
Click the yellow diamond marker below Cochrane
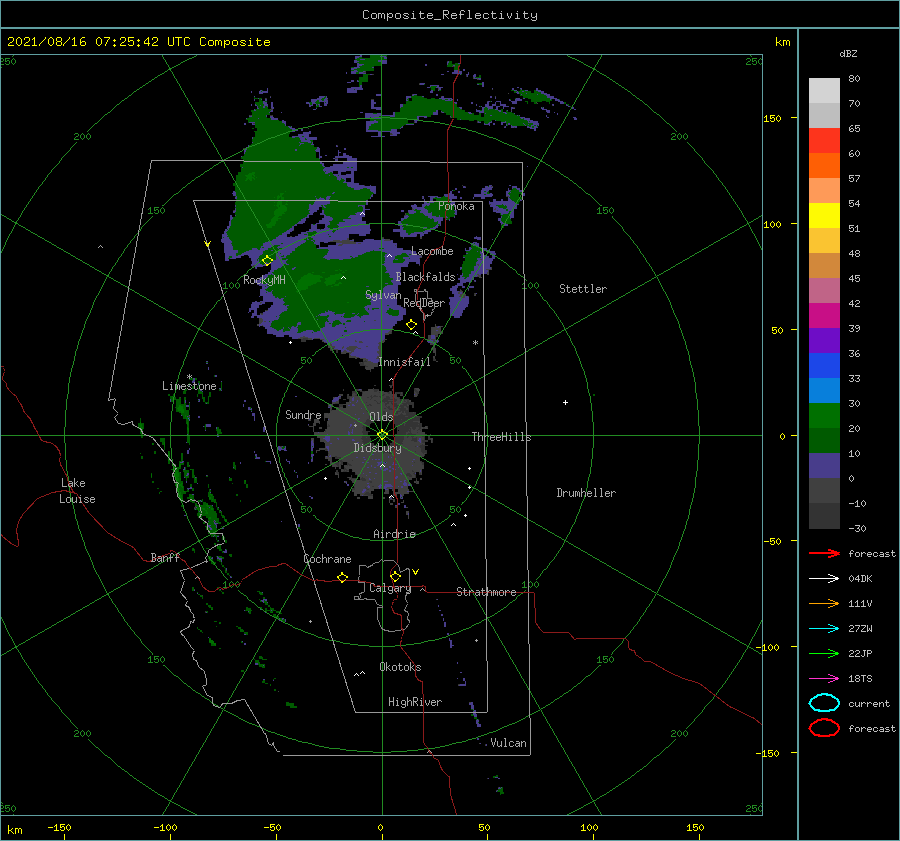pos(343,578)
